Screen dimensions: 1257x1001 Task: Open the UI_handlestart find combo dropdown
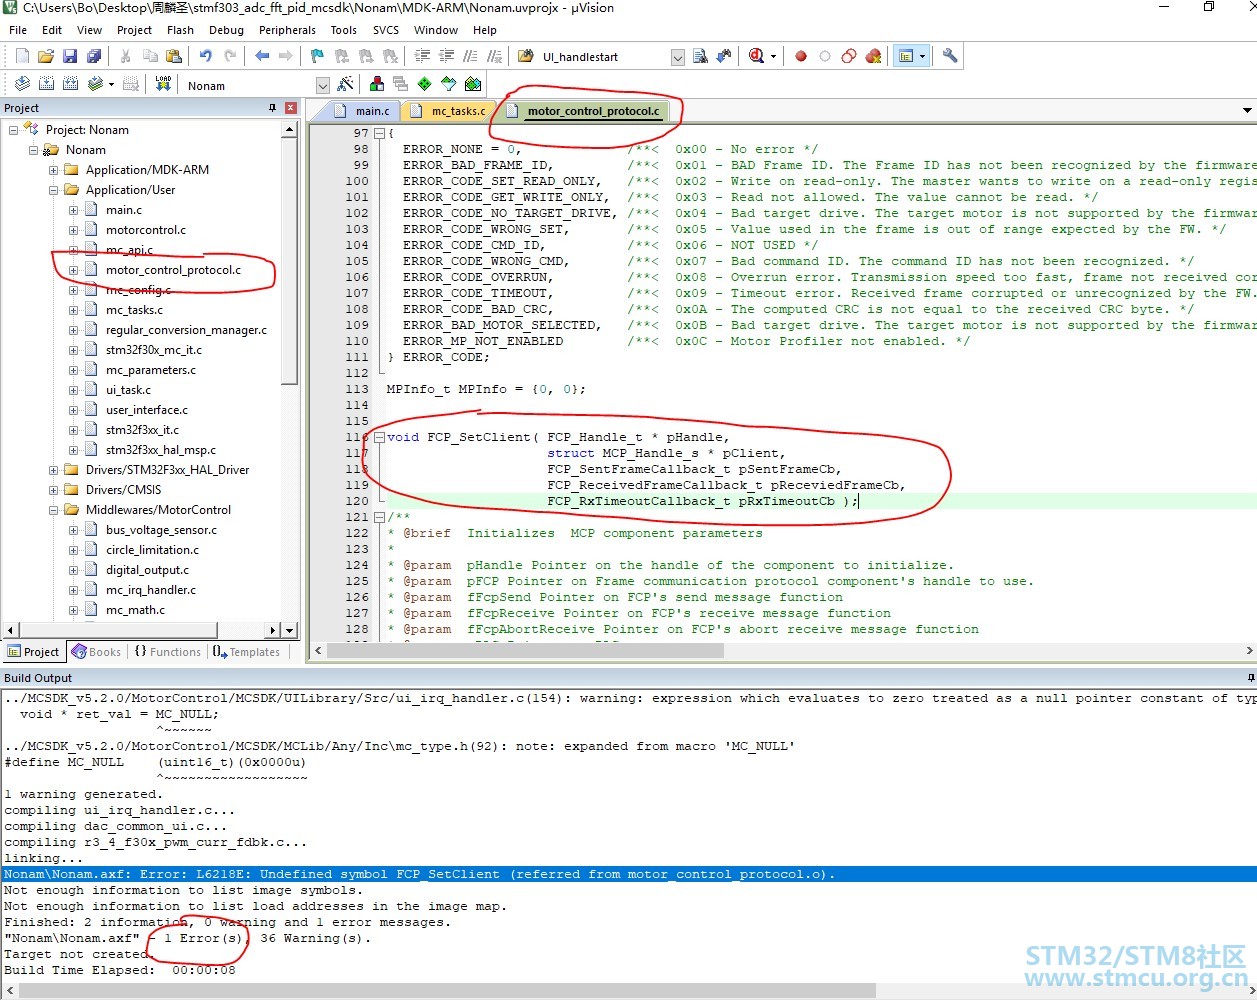[x=677, y=57]
